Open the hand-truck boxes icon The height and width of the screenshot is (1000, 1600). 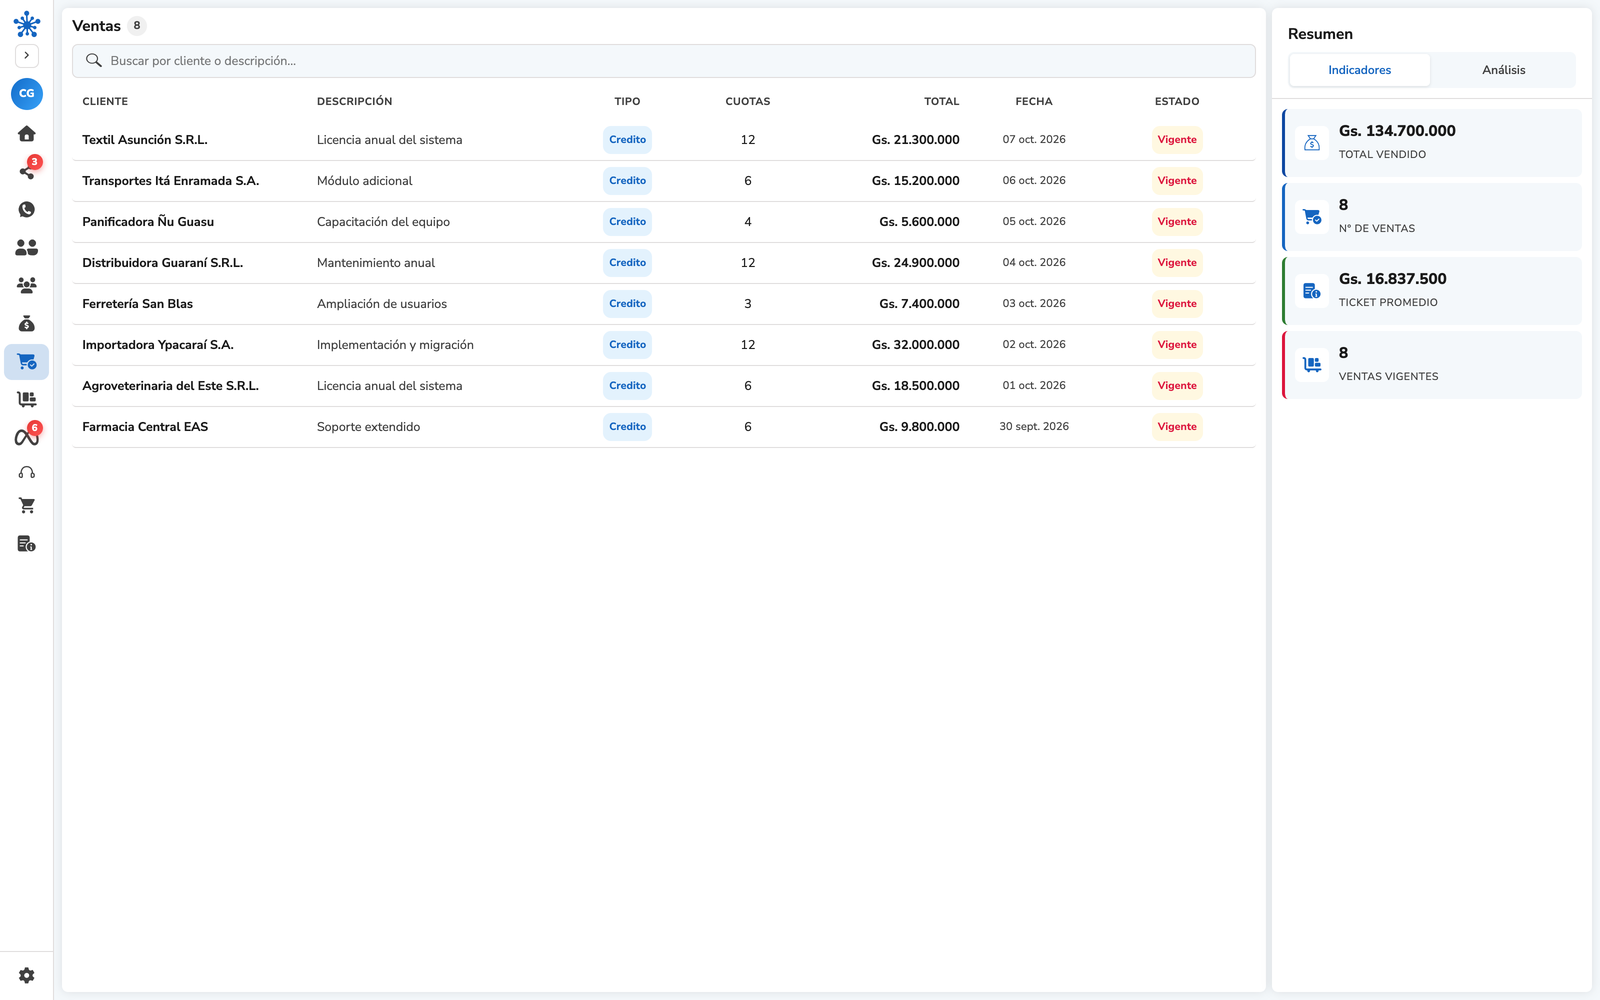(27, 399)
